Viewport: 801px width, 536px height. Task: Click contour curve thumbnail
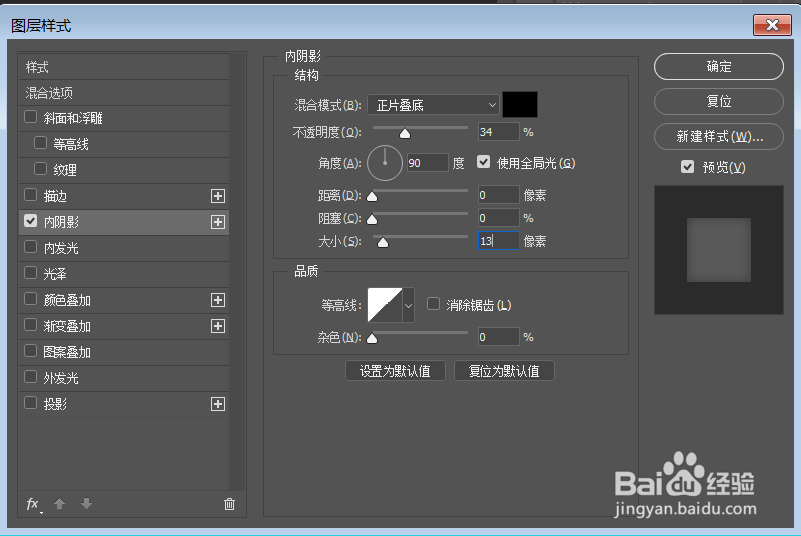coord(385,305)
